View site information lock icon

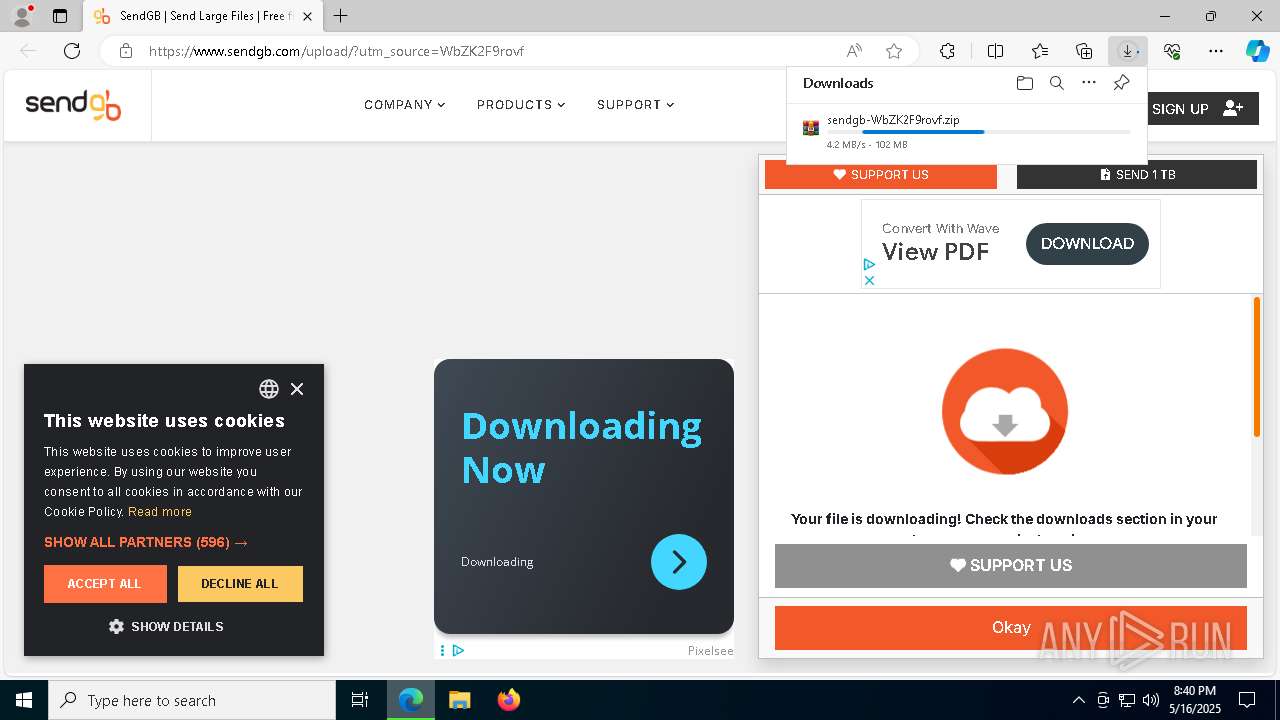point(126,51)
